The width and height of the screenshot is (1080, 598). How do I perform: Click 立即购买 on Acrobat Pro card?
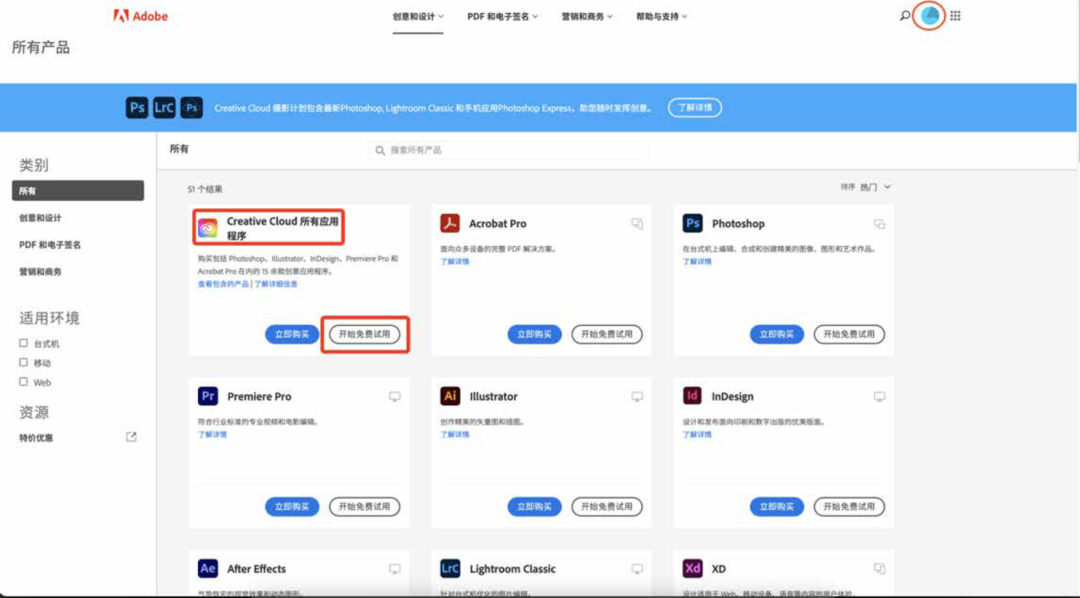click(534, 334)
